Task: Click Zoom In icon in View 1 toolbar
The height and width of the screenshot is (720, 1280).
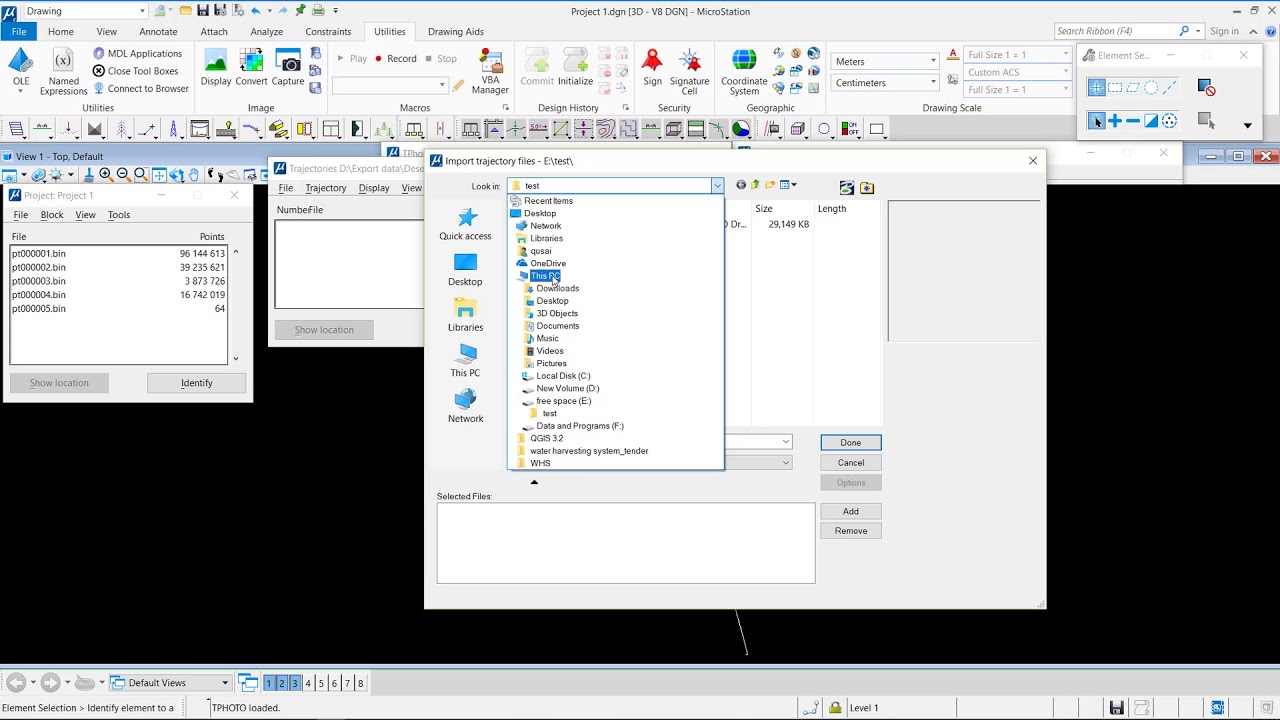Action: (105, 175)
